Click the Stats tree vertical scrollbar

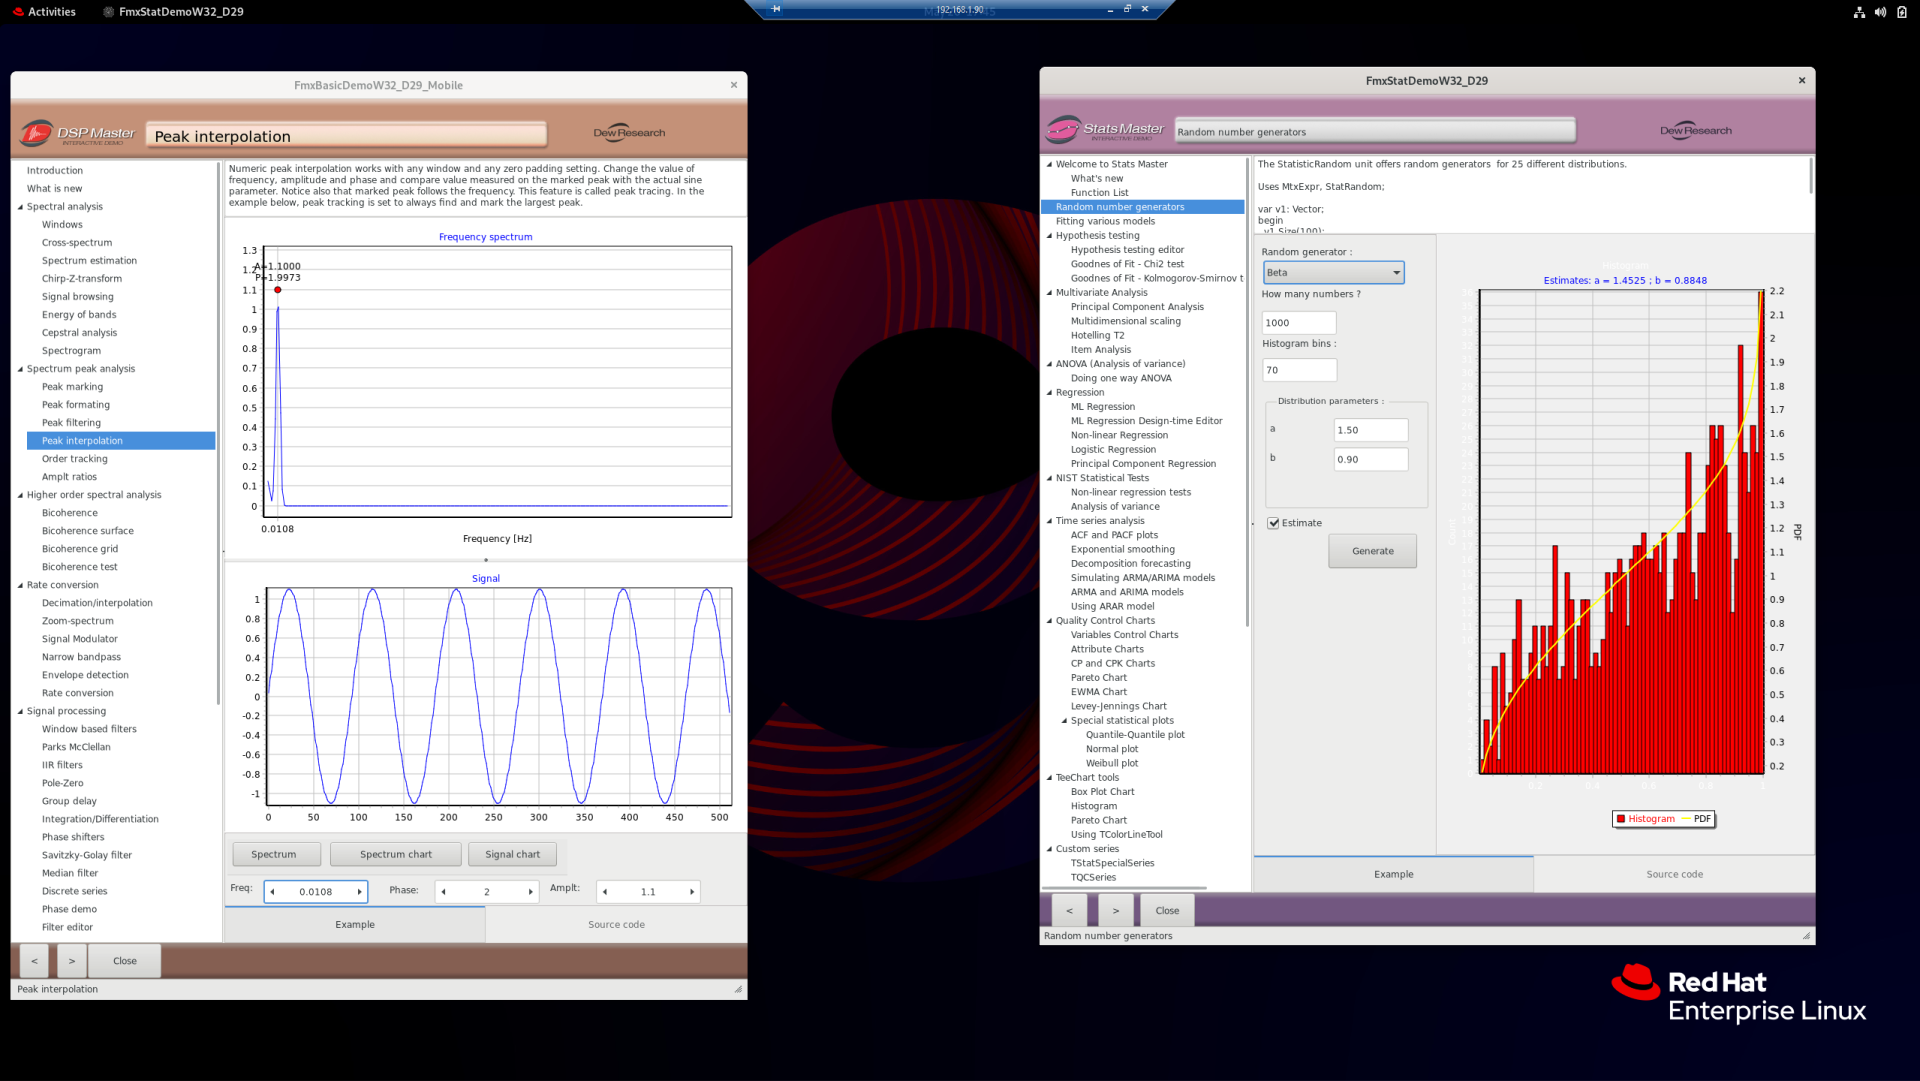1247,391
